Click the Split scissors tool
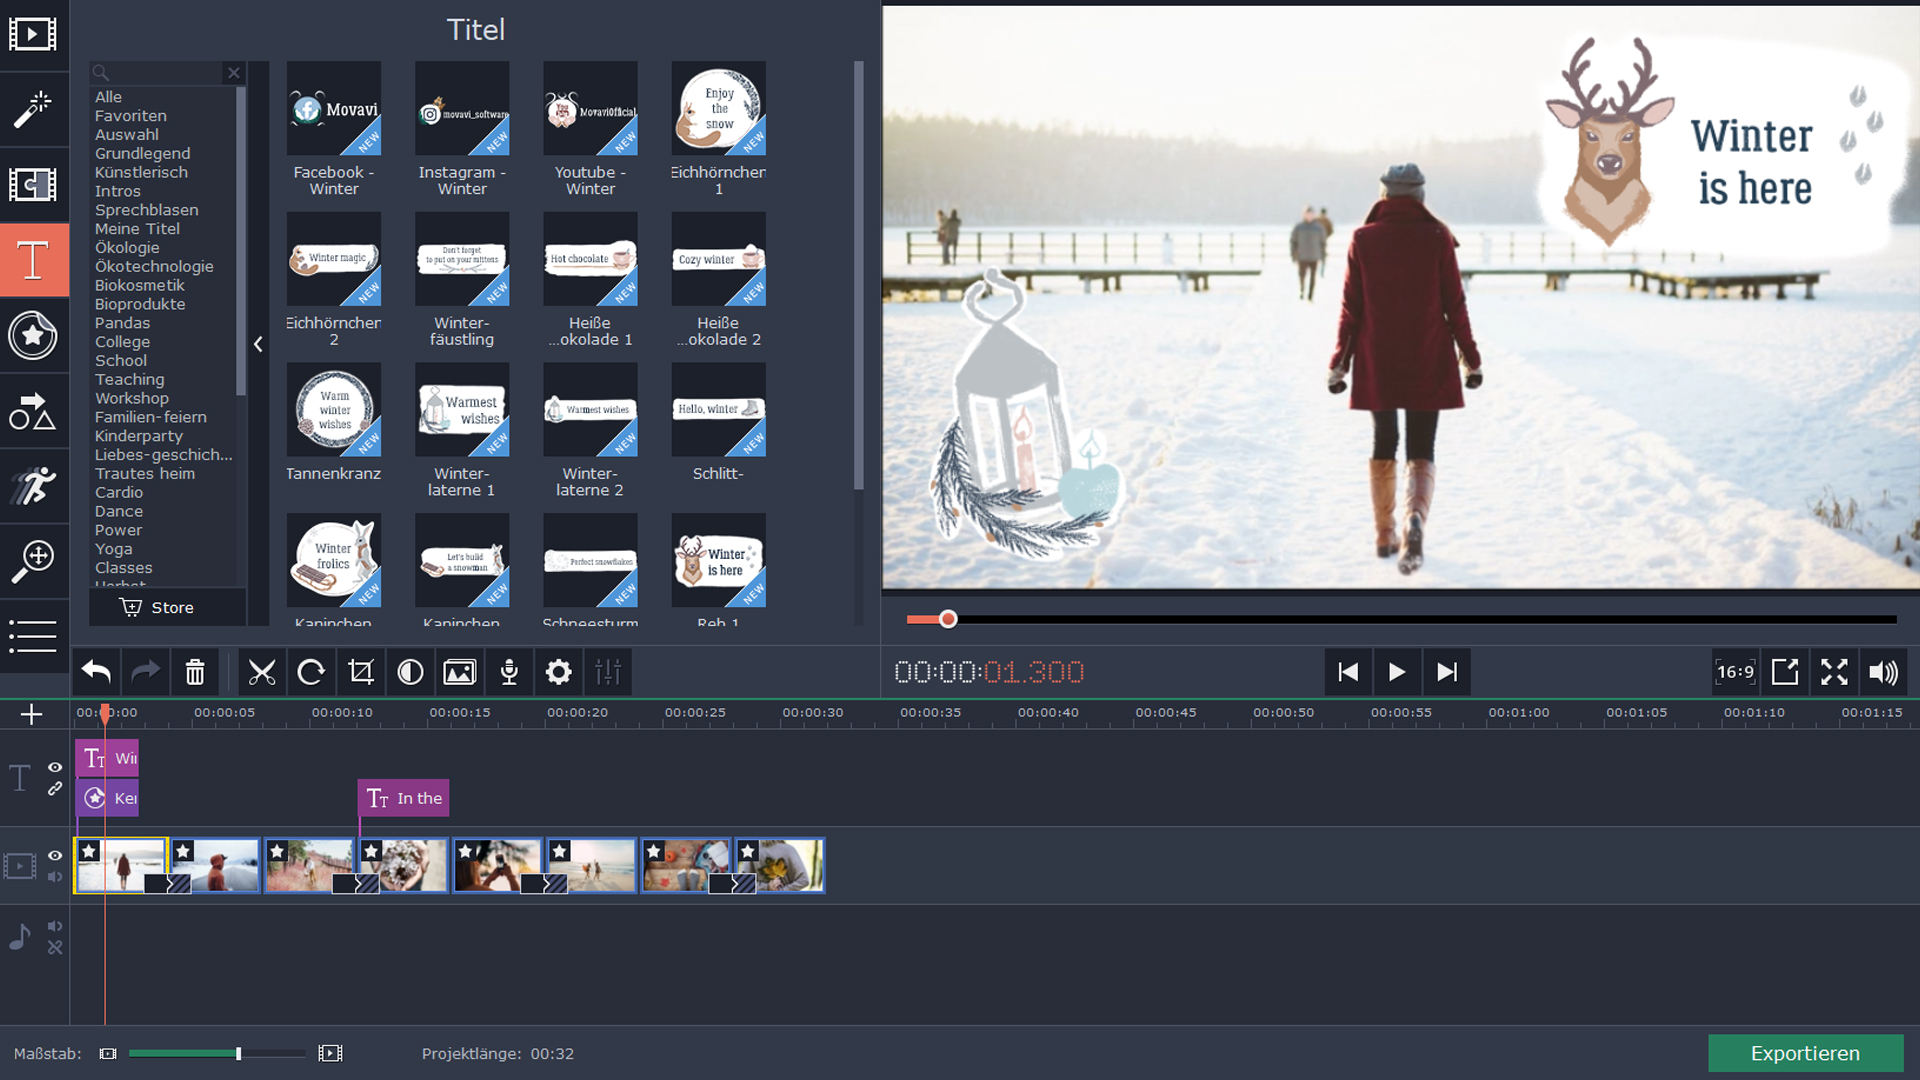The image size is (1920, 1080). [262, 672]
